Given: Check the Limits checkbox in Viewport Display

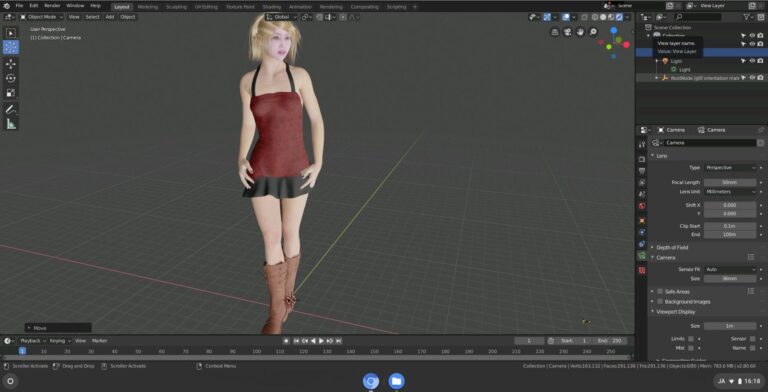Looking at the screenshot, I should click(x=691, y=339).
